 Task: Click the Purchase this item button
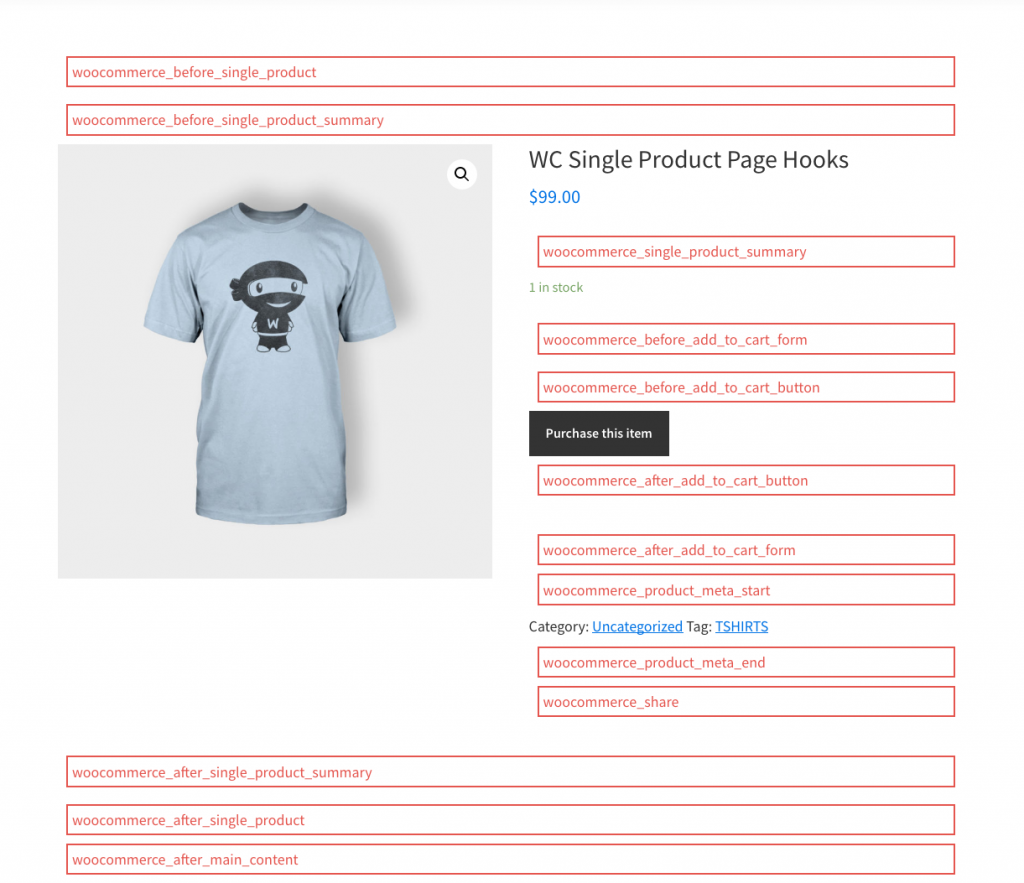tap(599, 433)
